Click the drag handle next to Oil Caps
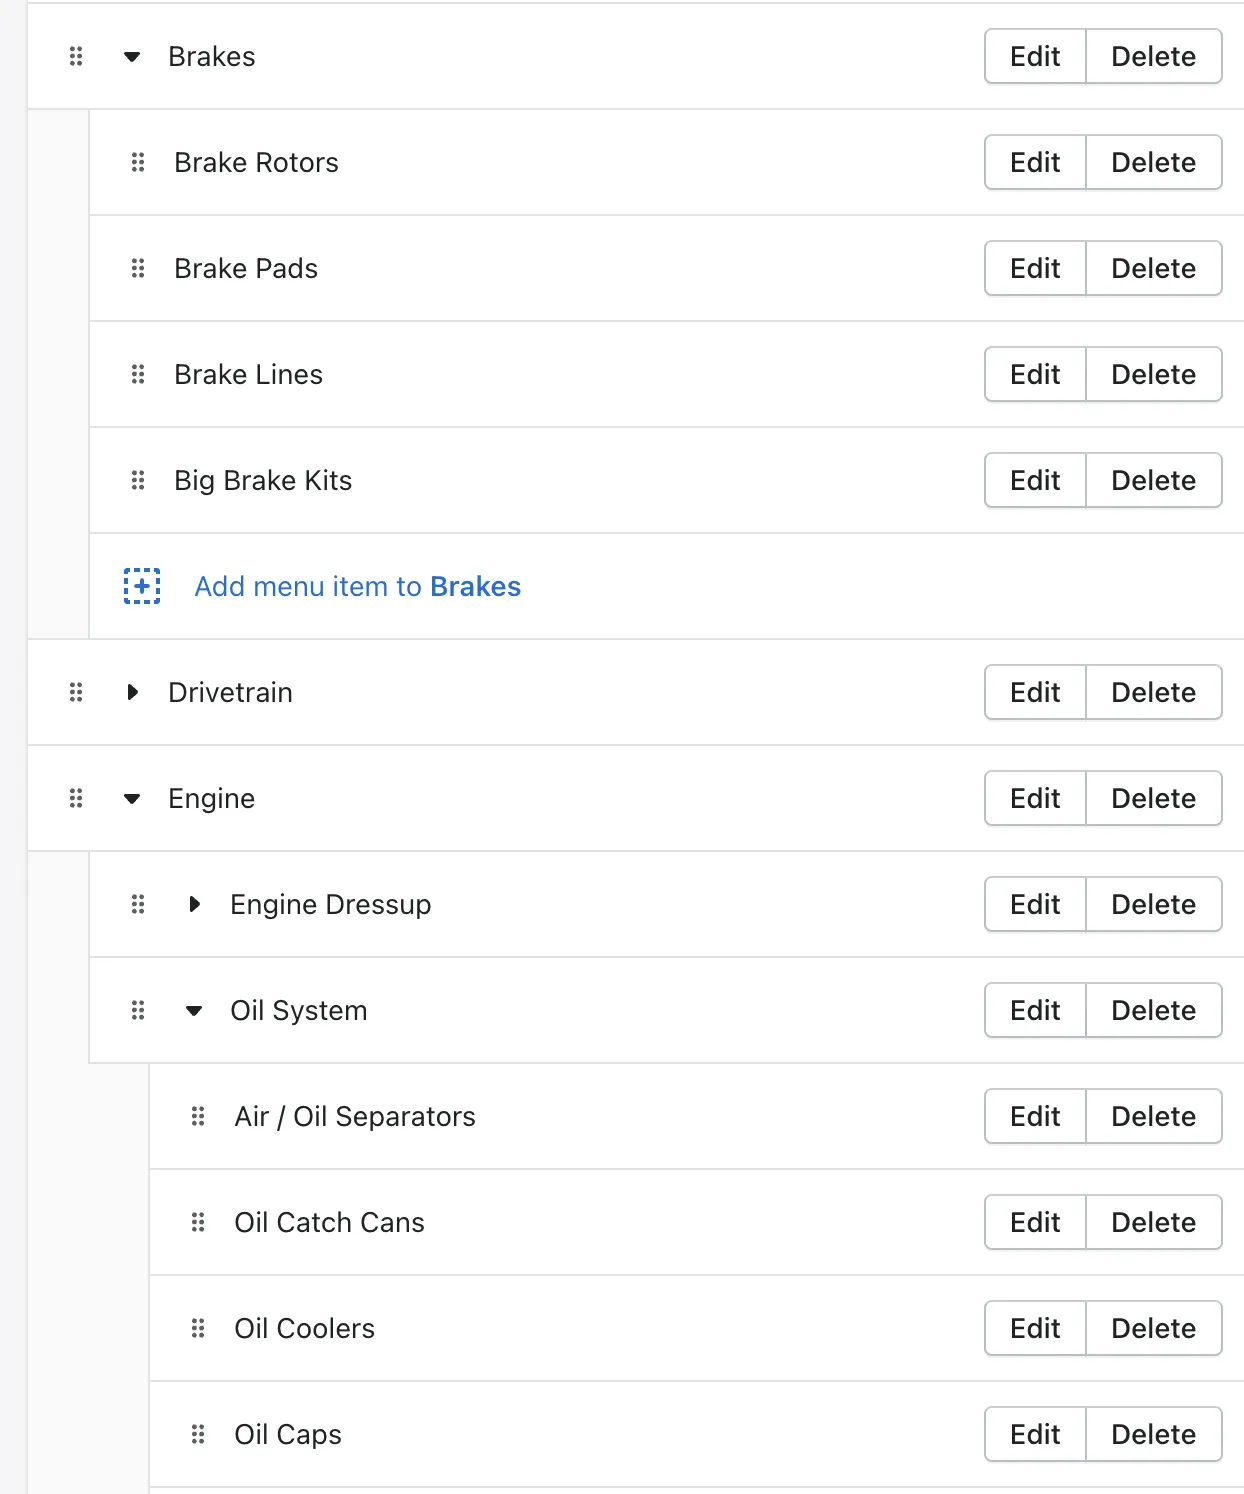This screenshot has height=1494, width=1244. pyautogui.click(x=198, y=1434)
